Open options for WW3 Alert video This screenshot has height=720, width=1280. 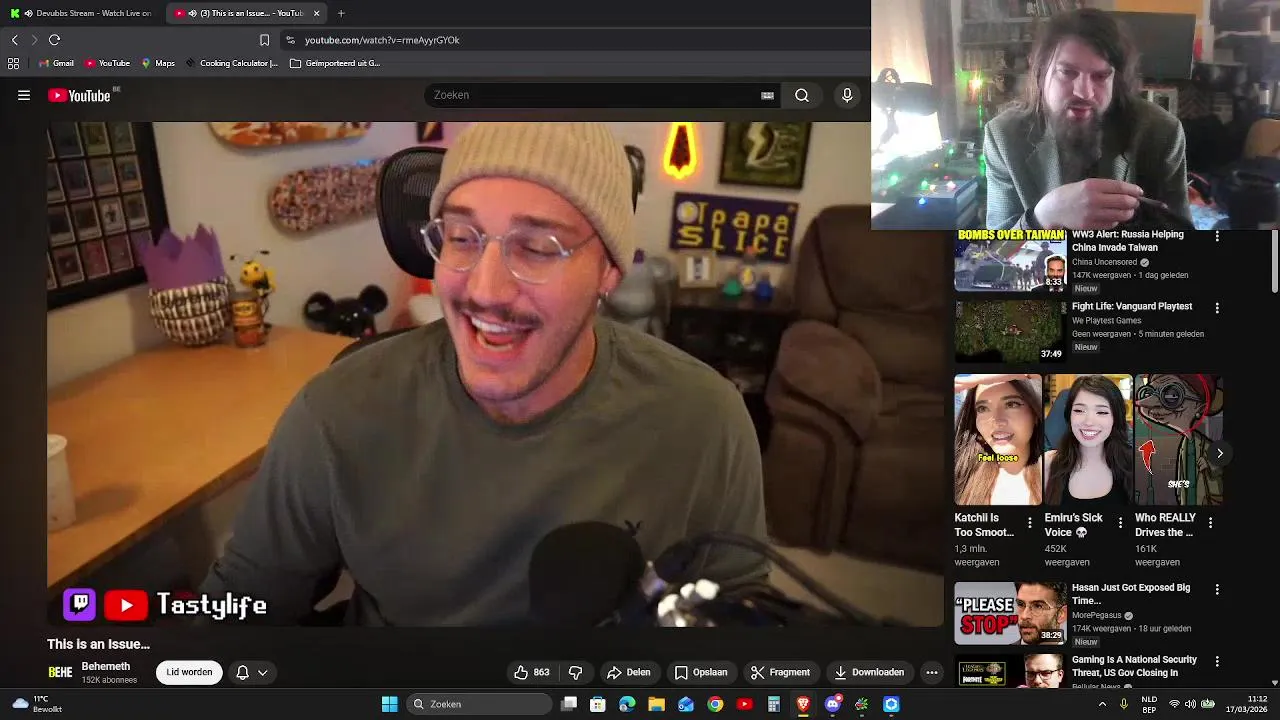pos(1217,237)
